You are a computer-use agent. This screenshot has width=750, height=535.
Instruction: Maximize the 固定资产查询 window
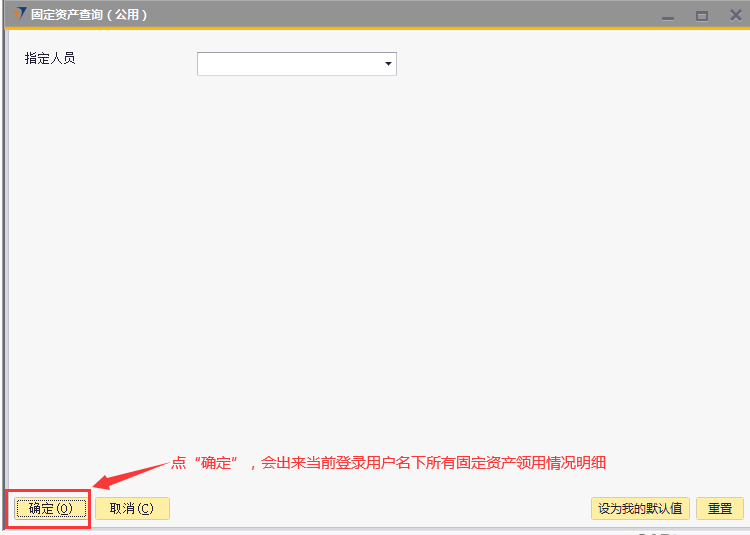(x=701, y=16)
